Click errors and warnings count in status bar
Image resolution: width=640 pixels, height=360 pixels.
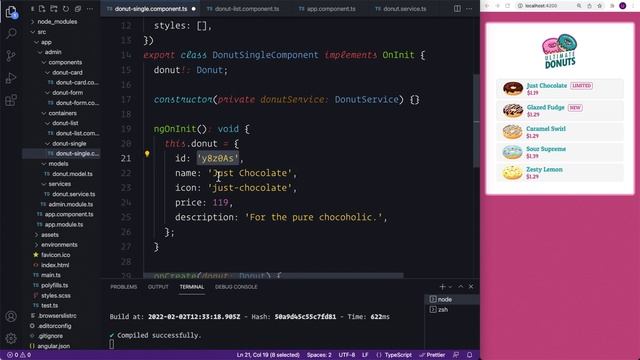point(19,355)
